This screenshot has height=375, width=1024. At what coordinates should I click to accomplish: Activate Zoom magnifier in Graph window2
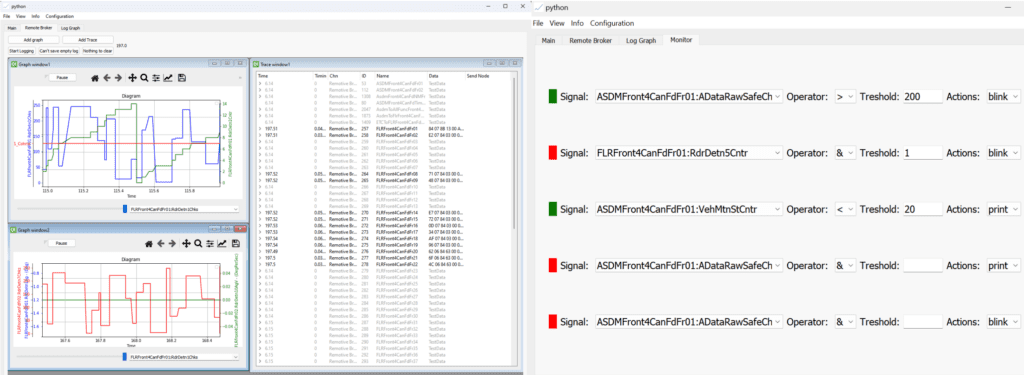click(x=198, y=243)
